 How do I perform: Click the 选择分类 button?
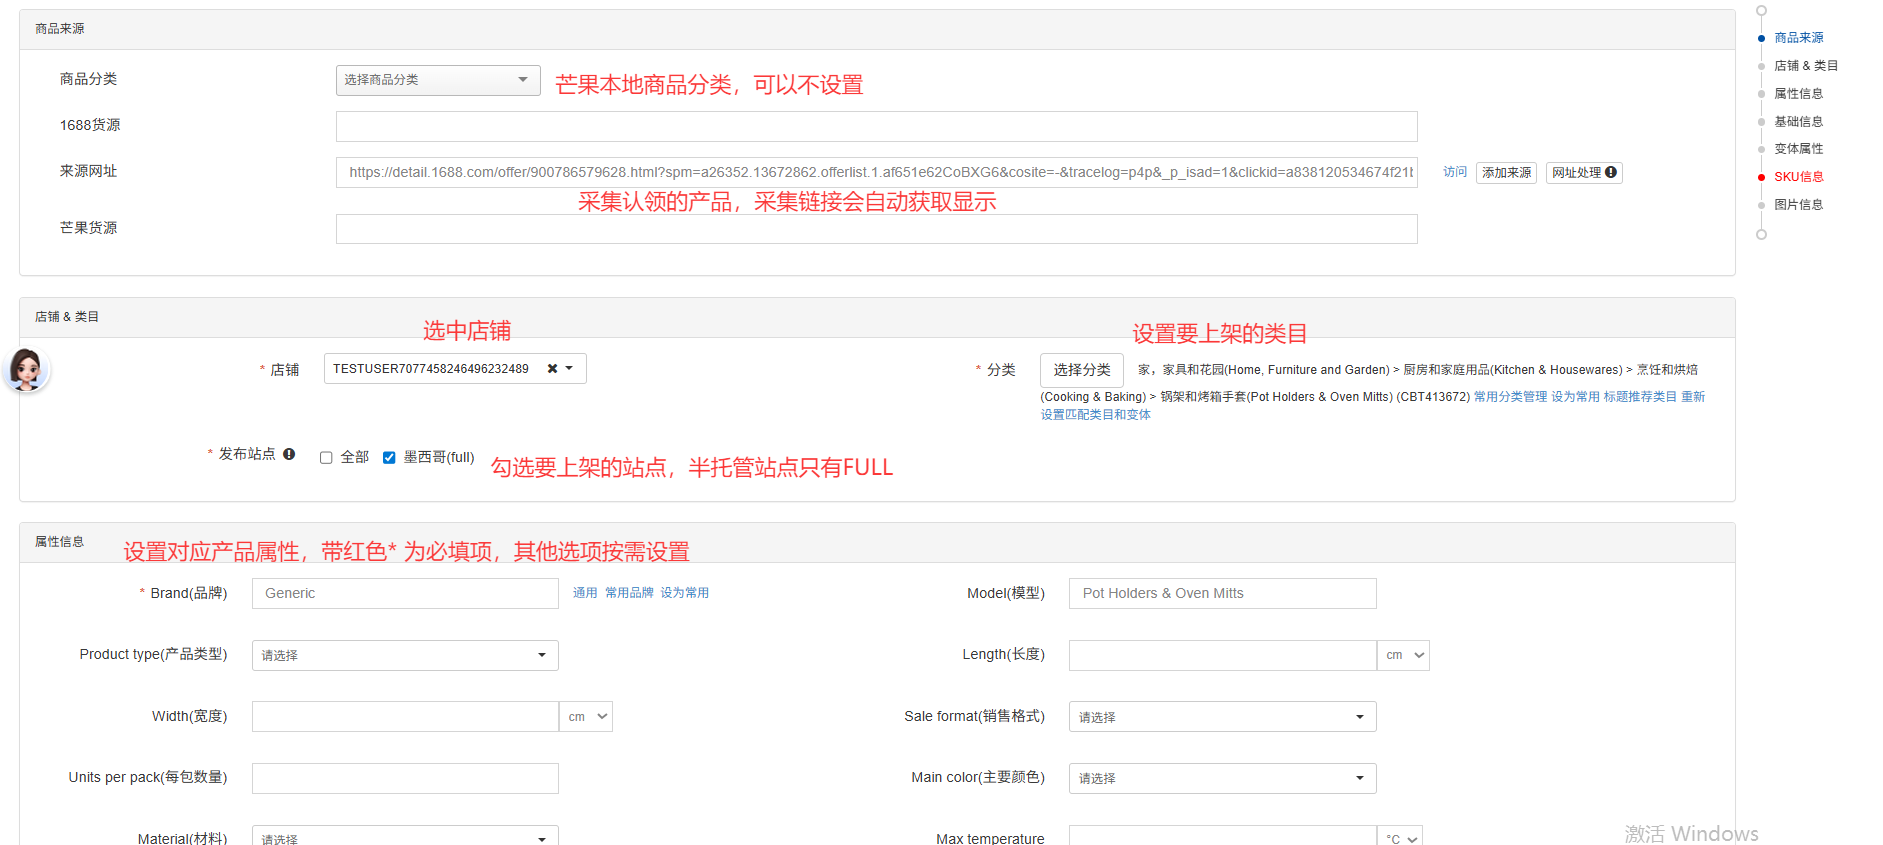(1081, 370)
